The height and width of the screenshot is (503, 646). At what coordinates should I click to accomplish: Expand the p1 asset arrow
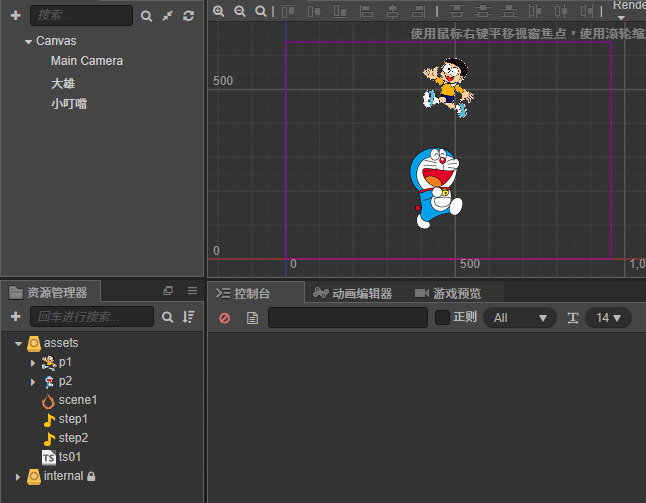33,363
